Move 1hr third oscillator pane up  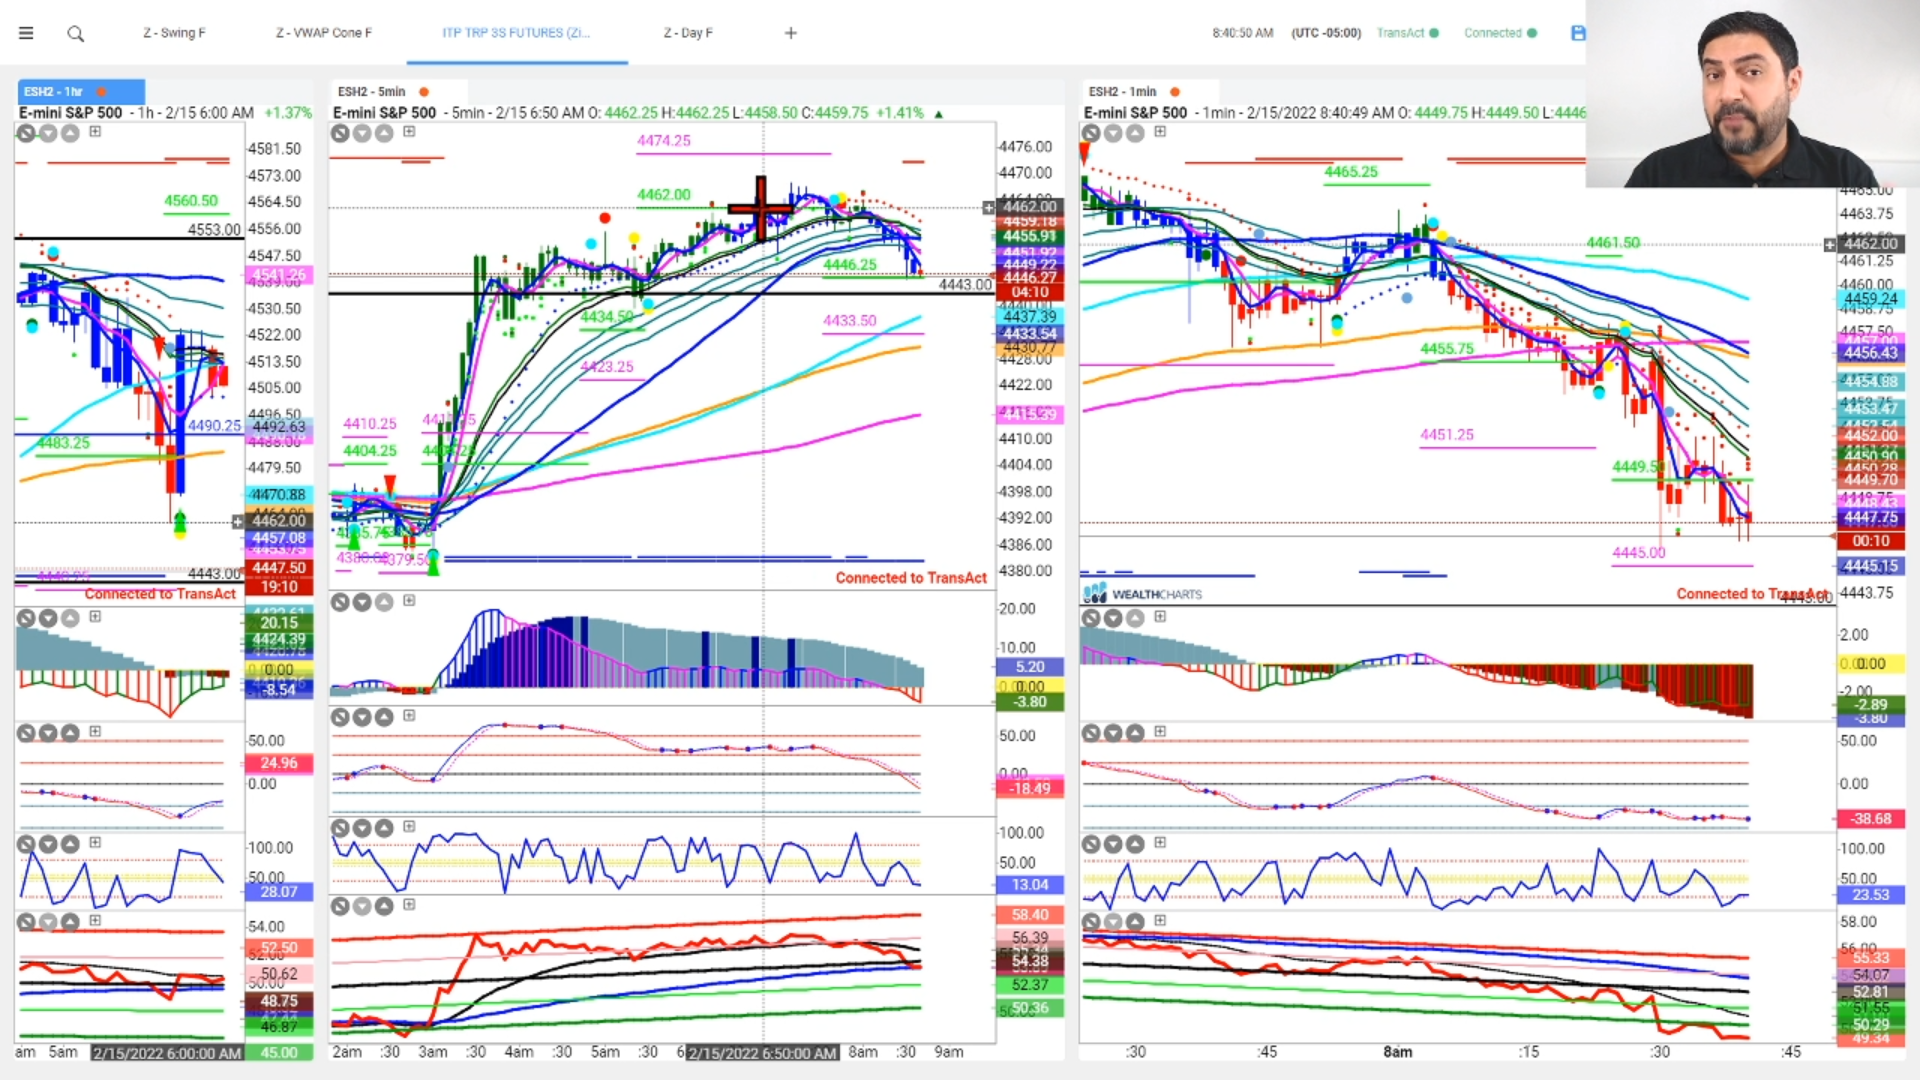[x=70, y=844]
